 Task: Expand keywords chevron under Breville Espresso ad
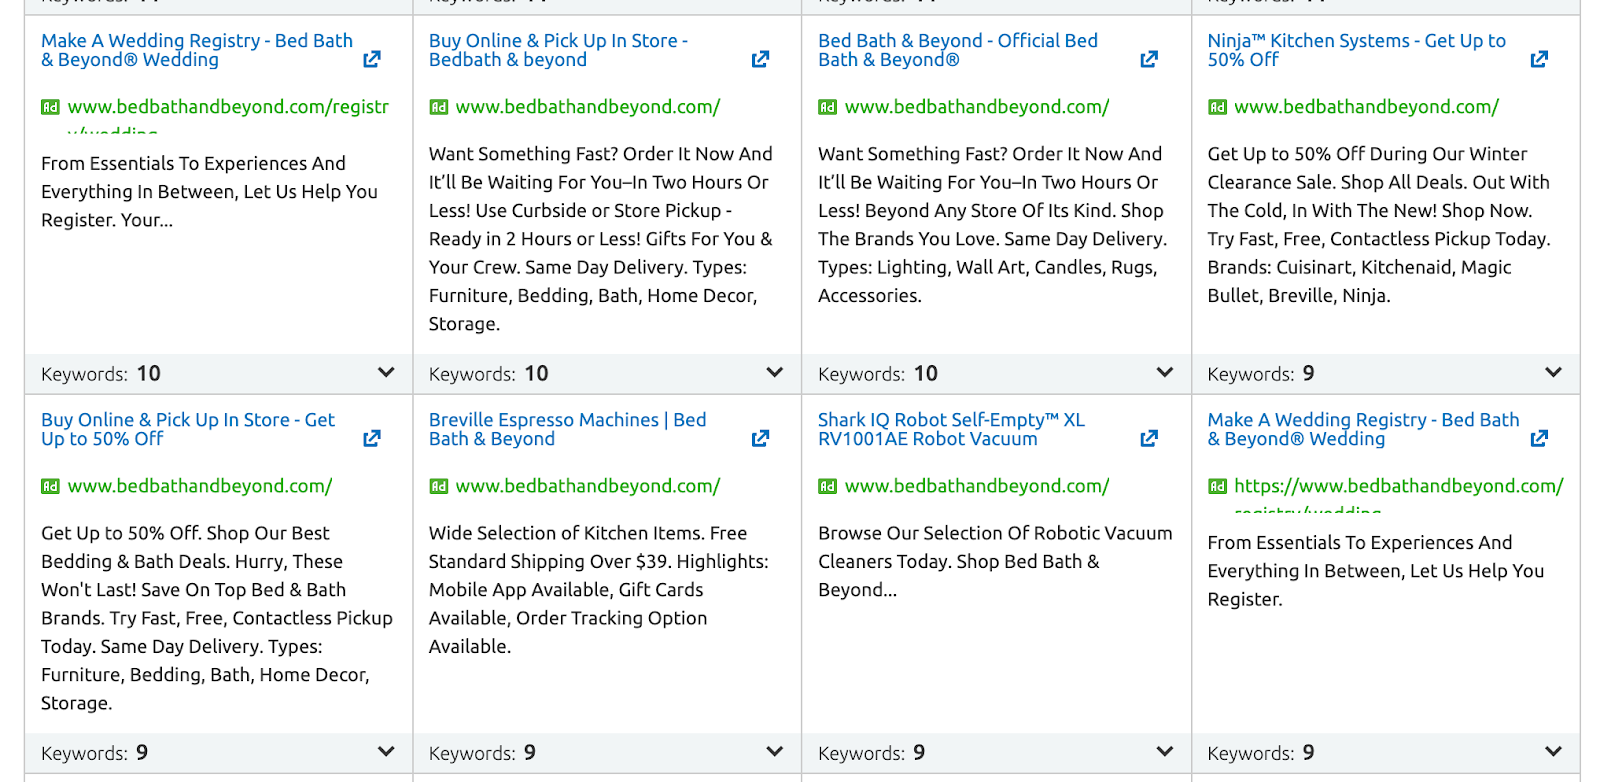tap(774, 751)
